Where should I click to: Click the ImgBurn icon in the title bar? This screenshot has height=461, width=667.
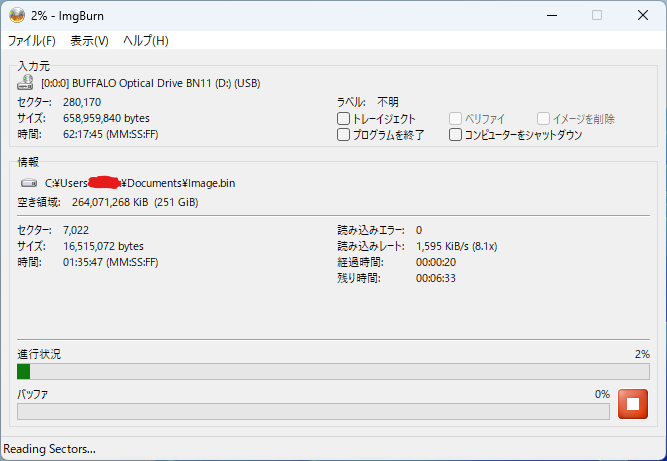click(x=17, y=15)
